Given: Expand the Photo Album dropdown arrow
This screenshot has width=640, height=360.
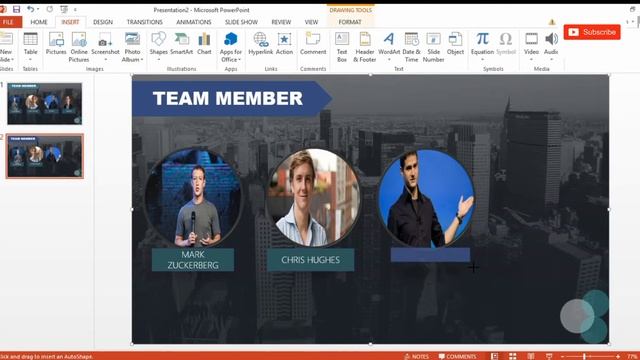Looking at the screenshot, I should tap(142, 60).
